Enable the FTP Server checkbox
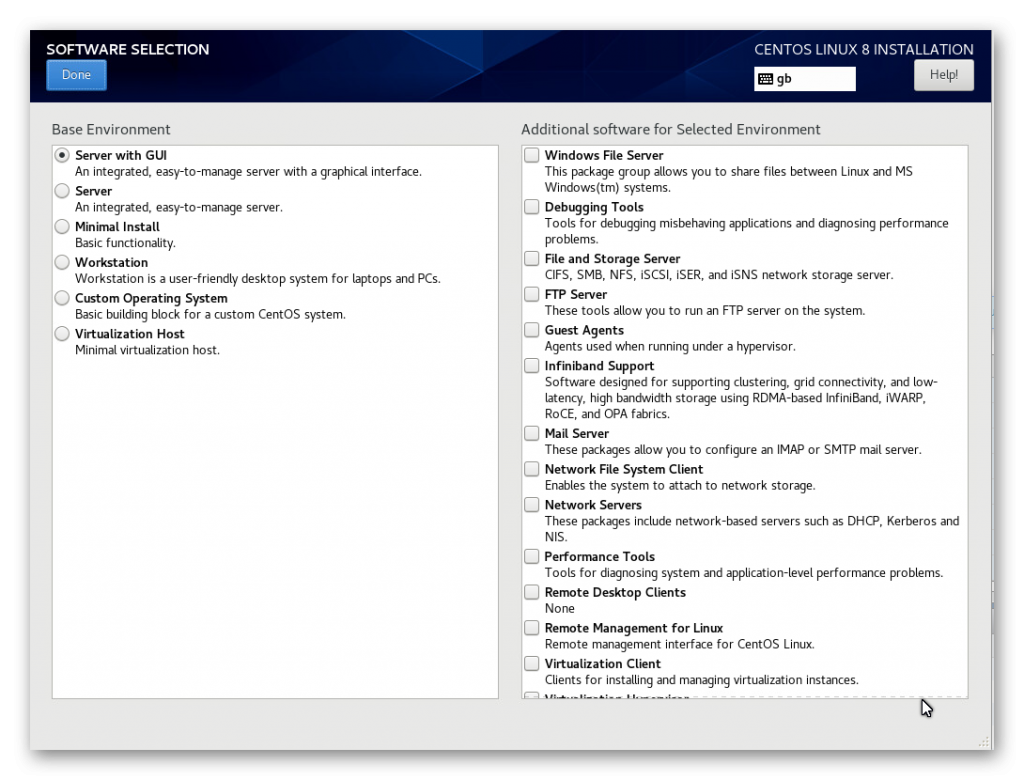The width and height of the screenshot is (1024, 780). 532,294
